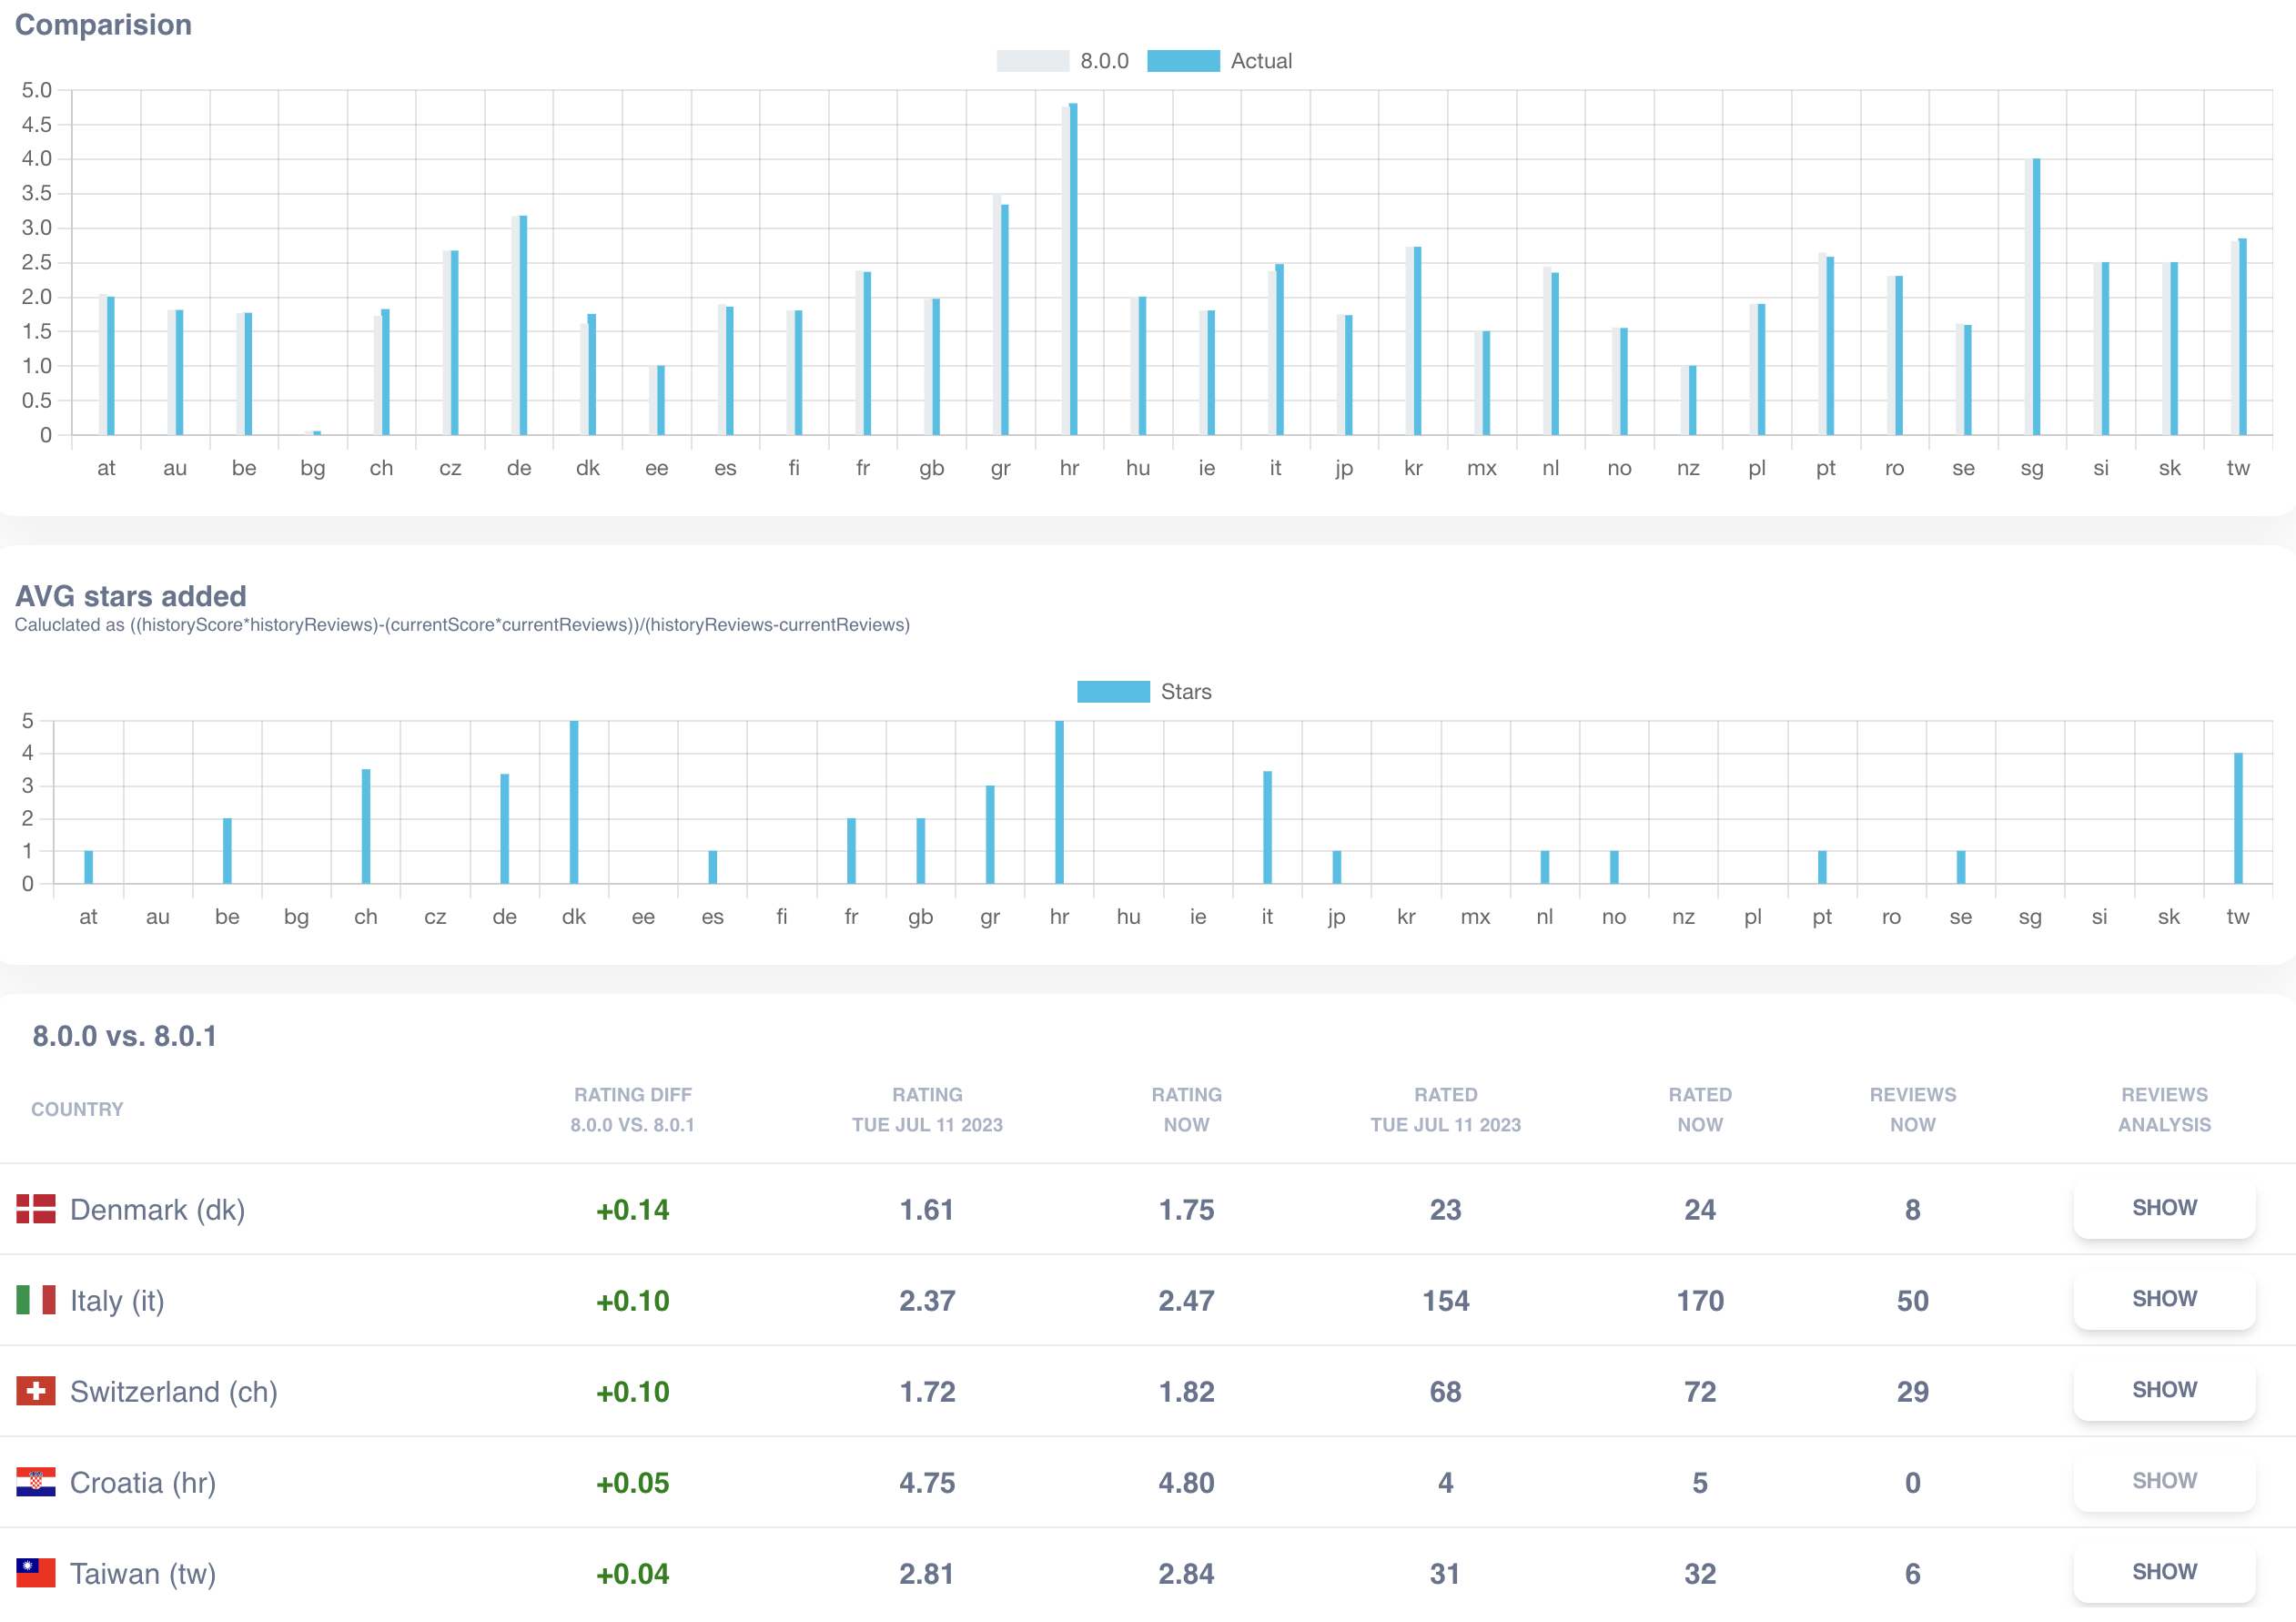Click the Country column header
Image resolution: width=2296 pixels, height=1622 pixels.
click(x=77, y=1109)
